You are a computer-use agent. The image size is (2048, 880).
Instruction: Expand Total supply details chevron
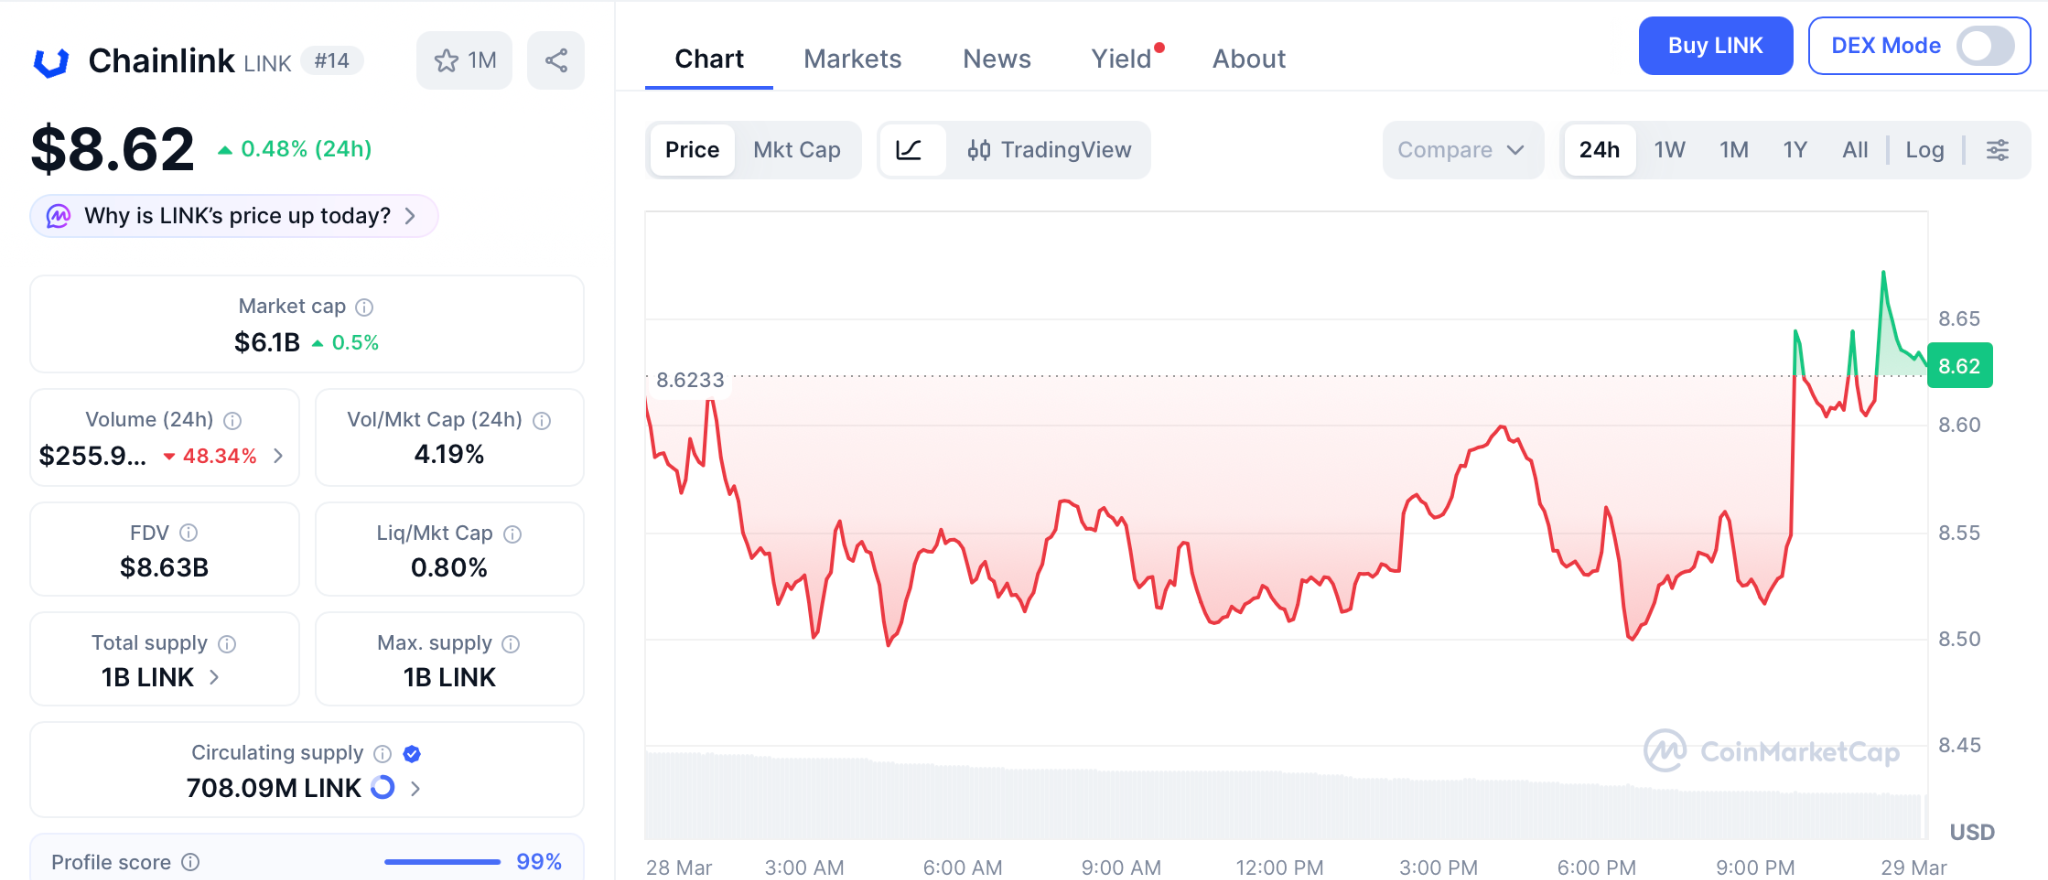[214, 677]
